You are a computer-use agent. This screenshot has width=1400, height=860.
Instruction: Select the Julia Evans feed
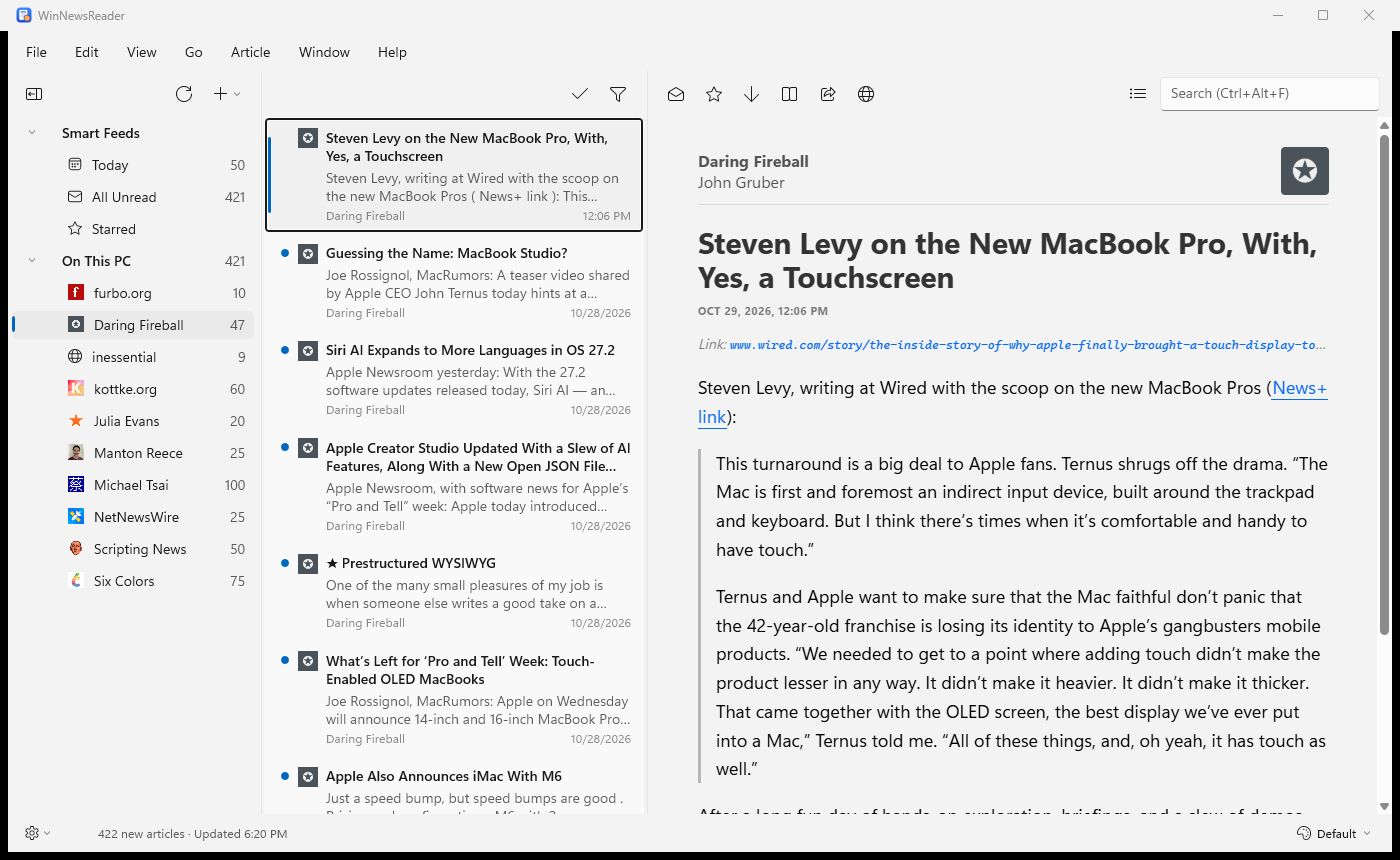pyautogui.click(x=133, y=421)
